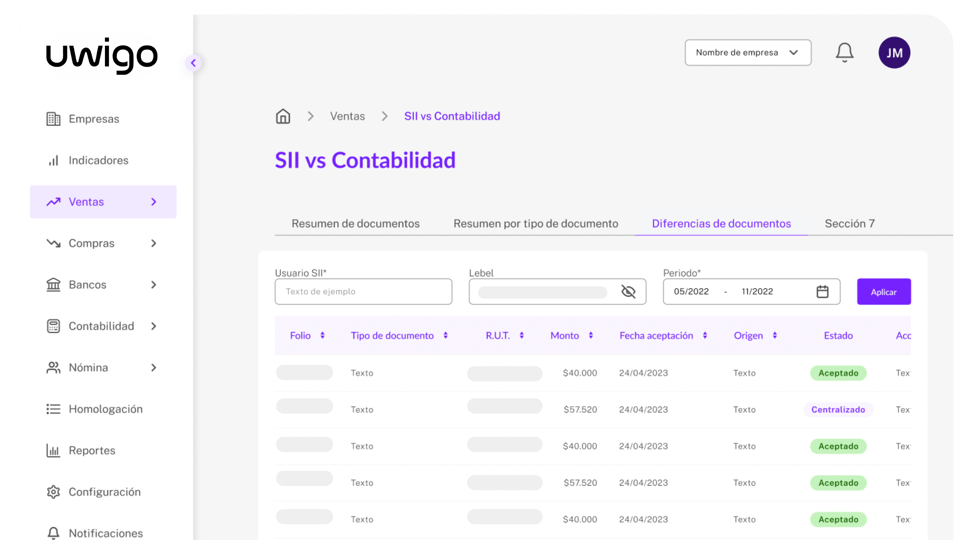Screen dimensions: 961x540
Task: Open Empresas from the sidebar
Action: (93, 119)
